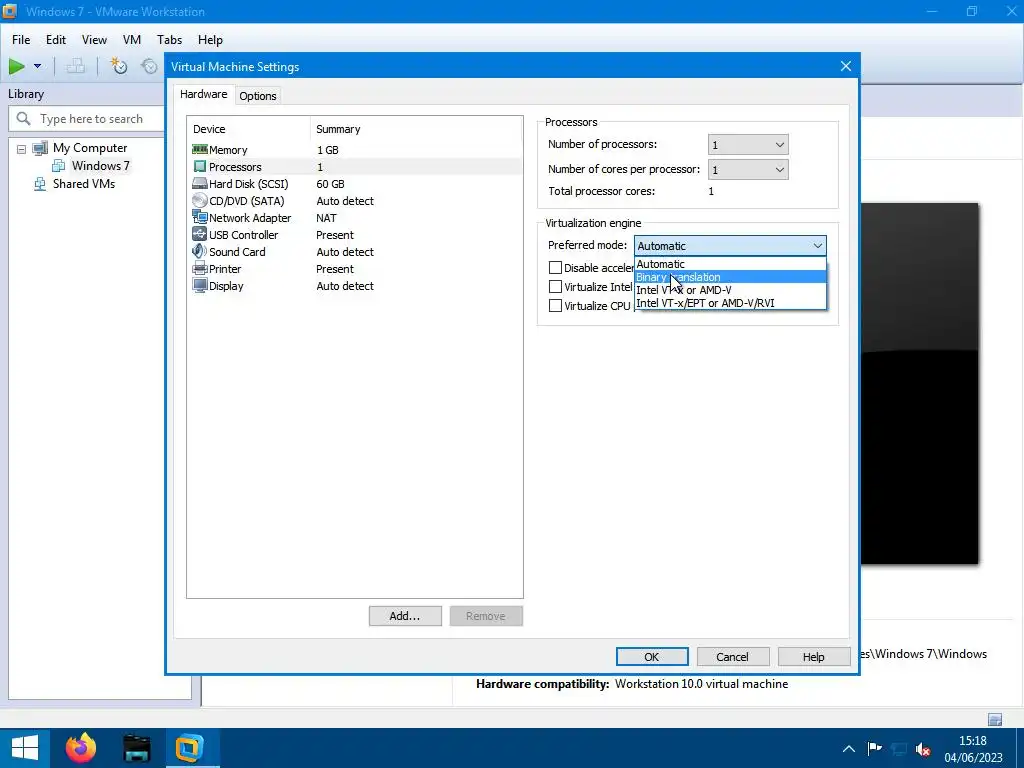The image size is (1024, 768).
Task: Click the Take Snapshot clock icon
Action: click(x=118, y=66)
